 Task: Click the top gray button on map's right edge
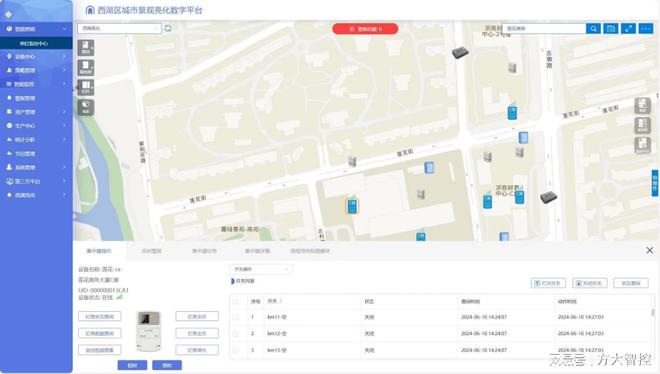click(642, 106)
